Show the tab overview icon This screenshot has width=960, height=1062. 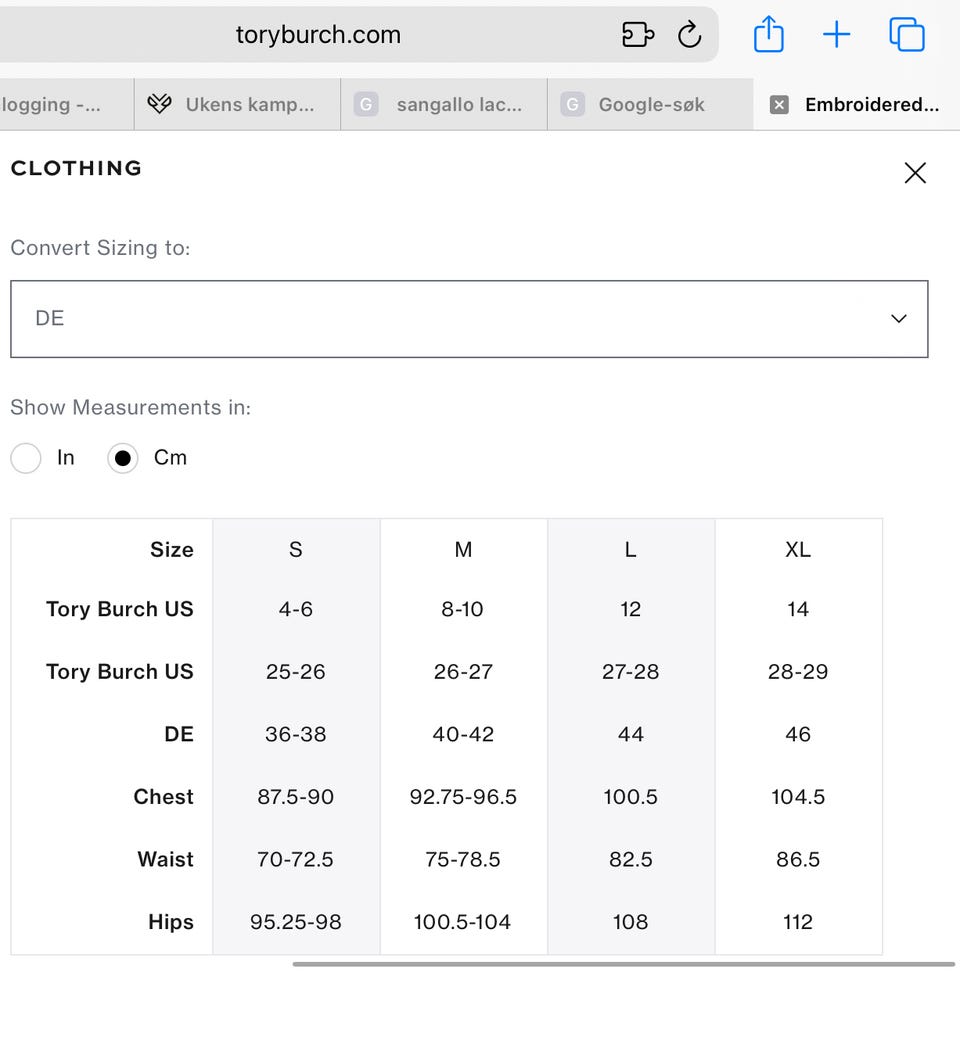pyautogui.click(x=906, y=35)
